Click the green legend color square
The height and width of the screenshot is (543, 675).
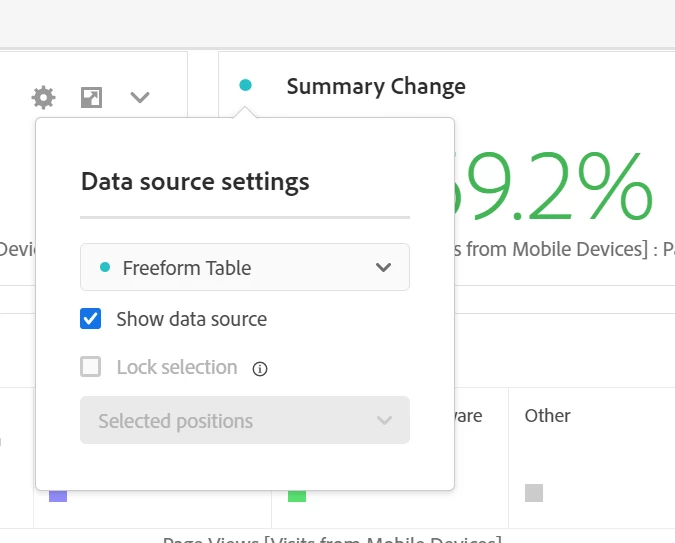pyautogui.click(x=297, y=496)
